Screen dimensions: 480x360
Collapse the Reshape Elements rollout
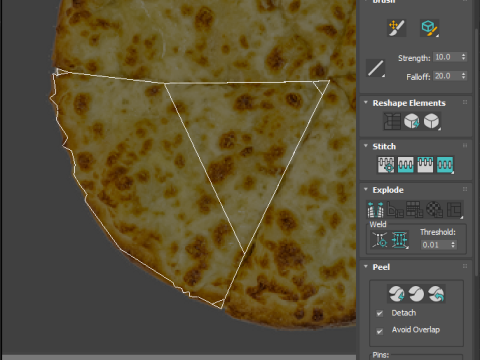click(x=366, y=103)
